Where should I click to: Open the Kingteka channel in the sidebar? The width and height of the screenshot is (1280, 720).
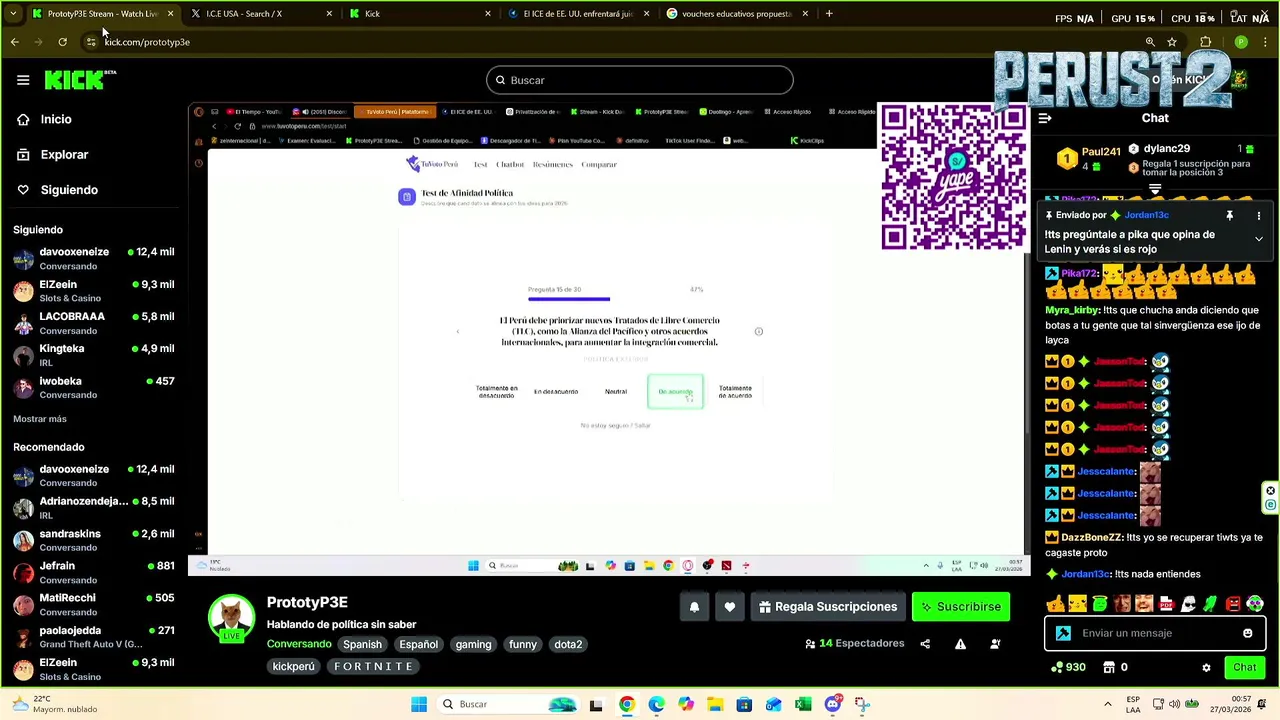pyautogui.click(x=95, y=355)
